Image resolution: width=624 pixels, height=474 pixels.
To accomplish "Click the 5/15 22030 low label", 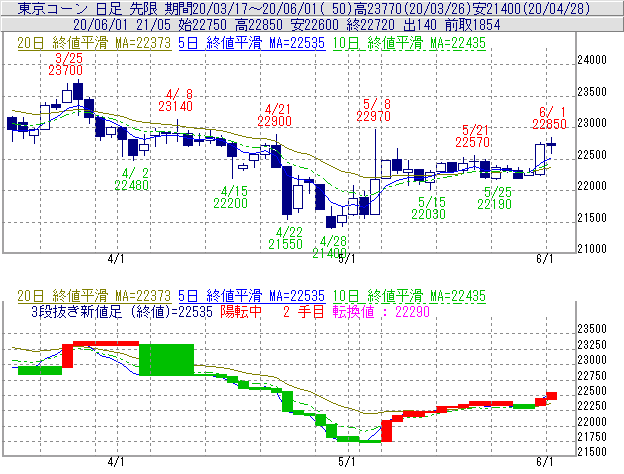I will [428, 208].
